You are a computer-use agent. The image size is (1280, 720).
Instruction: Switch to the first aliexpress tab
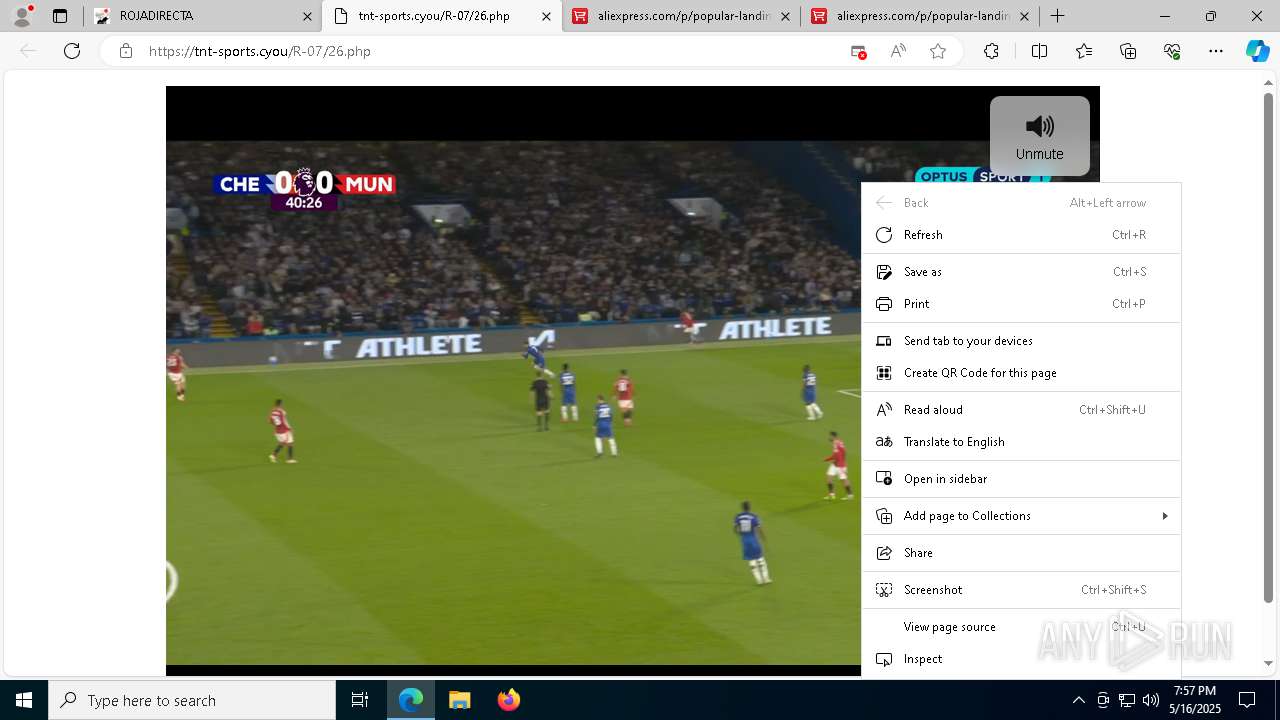click(x=681, y=16)
